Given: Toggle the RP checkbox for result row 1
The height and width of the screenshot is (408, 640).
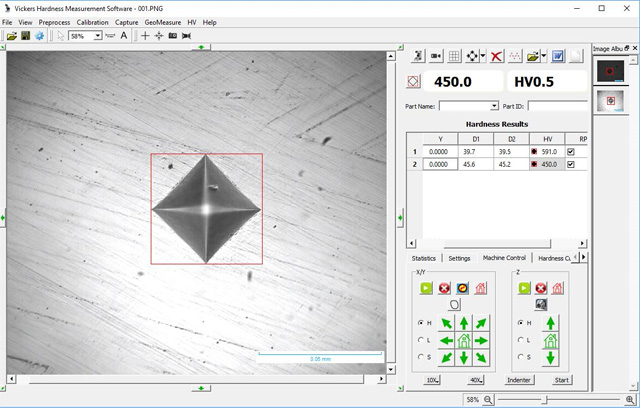Looking at the screenshot, I should 571,151.
